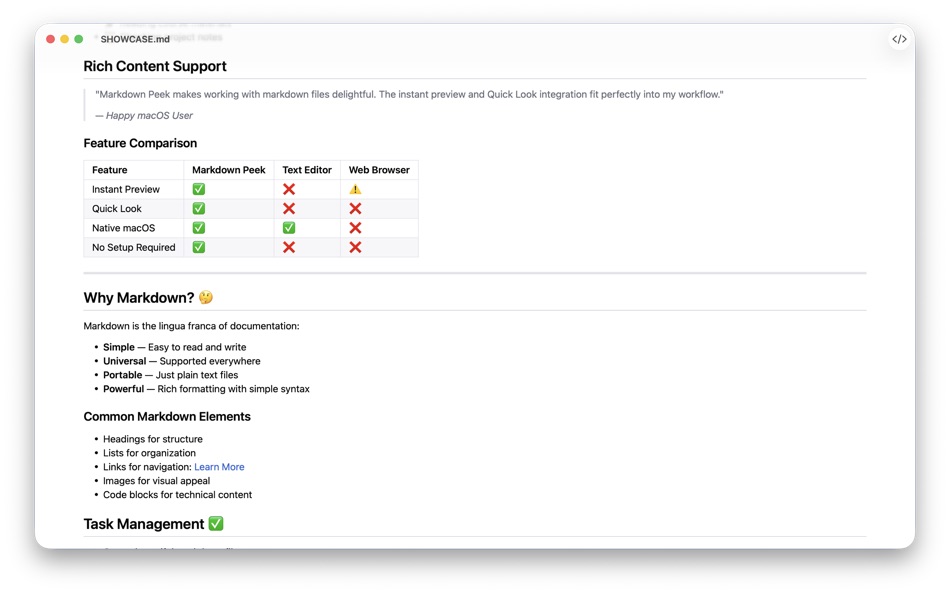The width and height of the screenshot is (950, 594).
Task: Click the Rich Content Support heading
Action: point(155,66)
